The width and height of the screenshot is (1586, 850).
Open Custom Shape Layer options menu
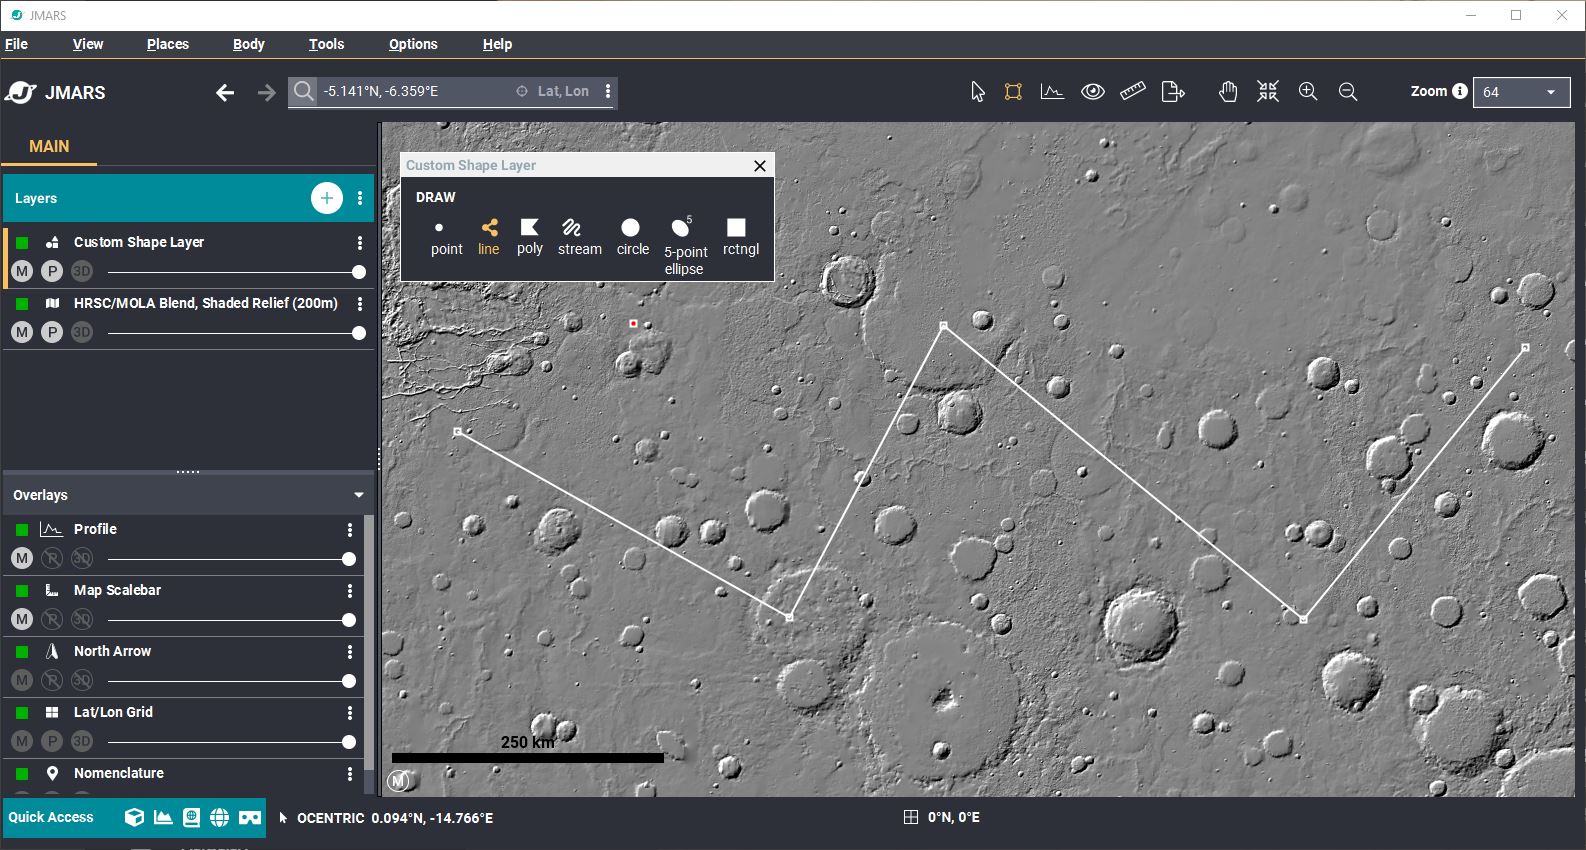pyautogui.click(x=360, y=243)
